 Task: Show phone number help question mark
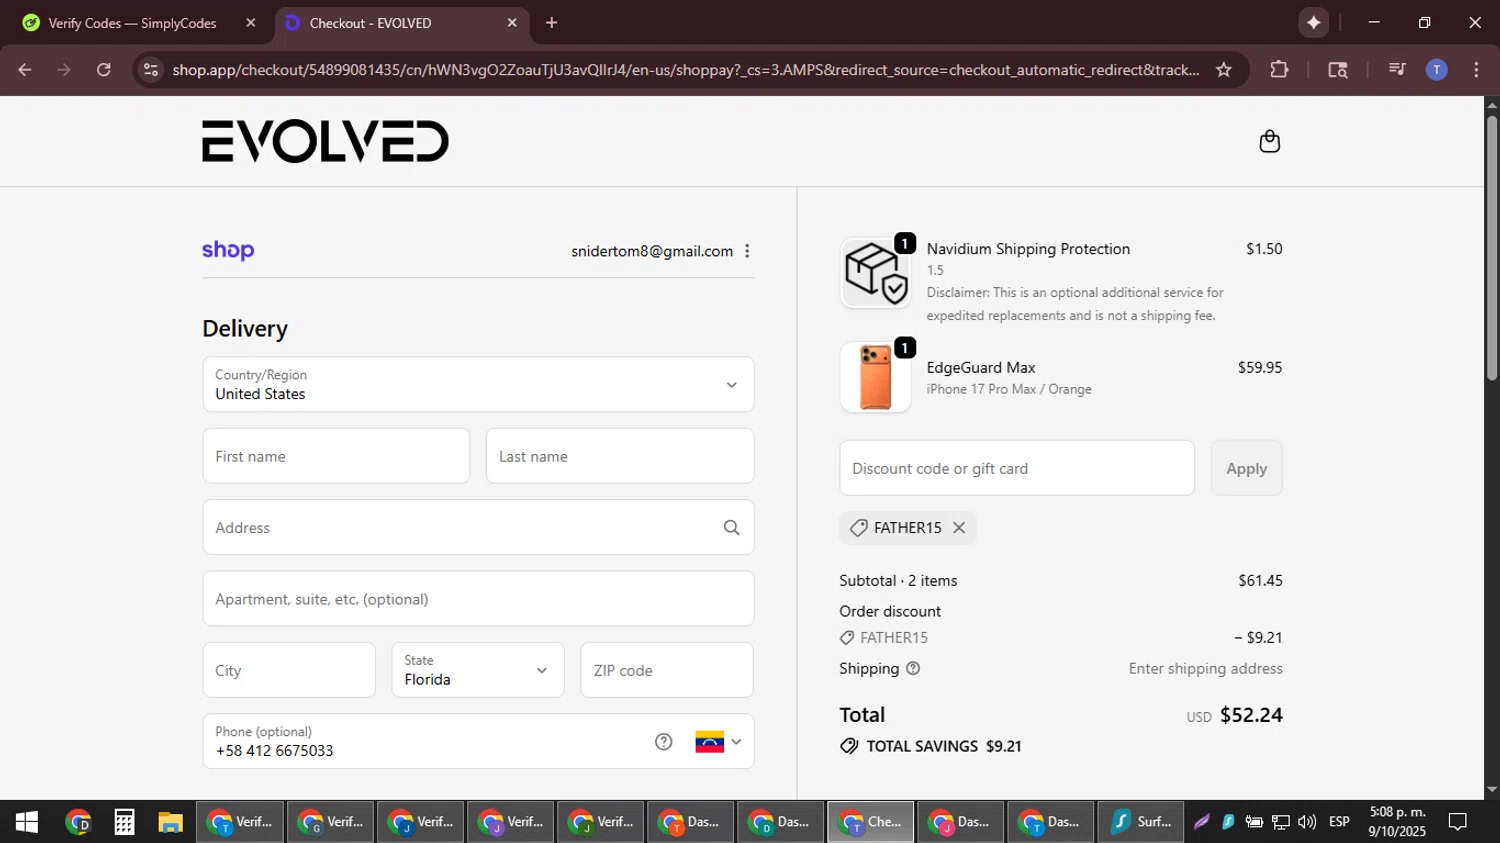664,741
